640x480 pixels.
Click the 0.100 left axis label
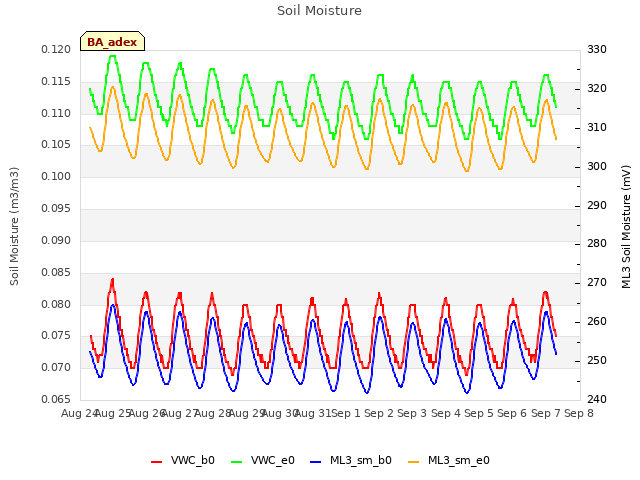(56, 177)
